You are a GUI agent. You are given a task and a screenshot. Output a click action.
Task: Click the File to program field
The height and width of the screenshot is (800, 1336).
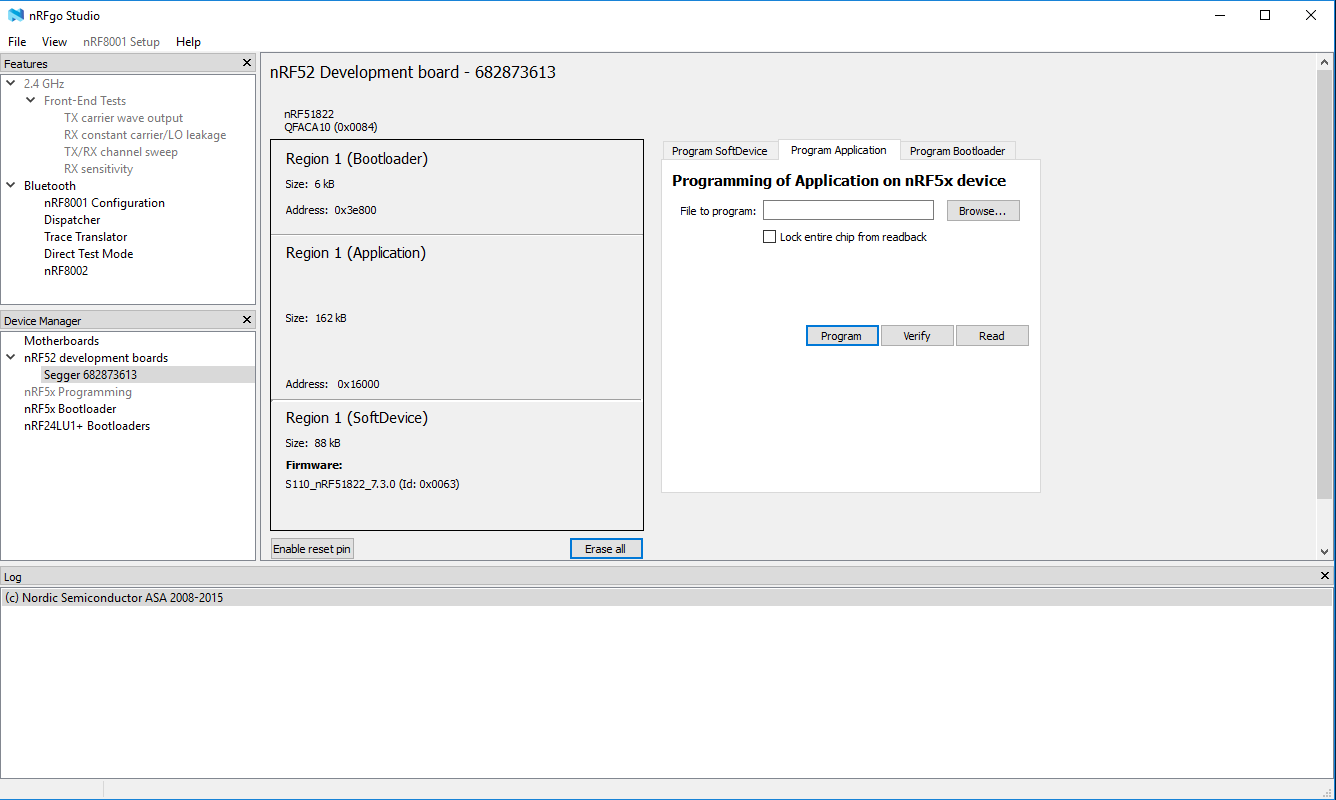pos(848,211)
